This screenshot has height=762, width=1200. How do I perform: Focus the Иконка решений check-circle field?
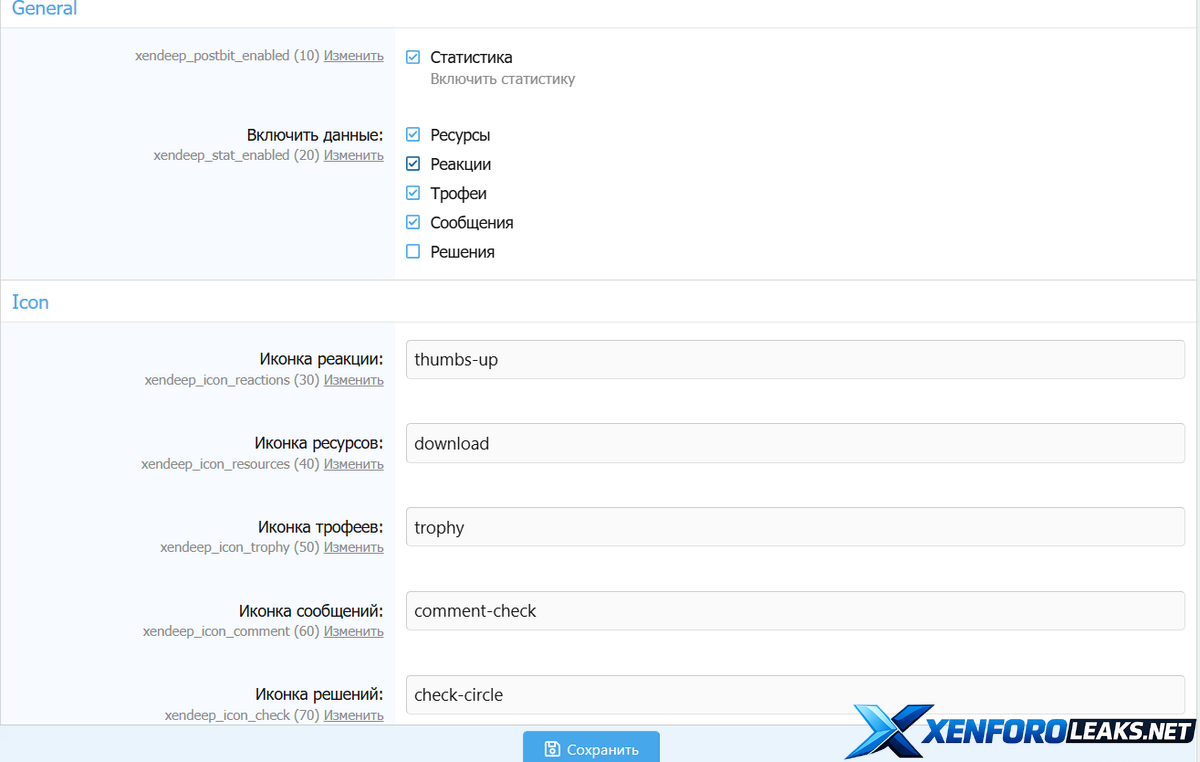(x=794, y=695)
